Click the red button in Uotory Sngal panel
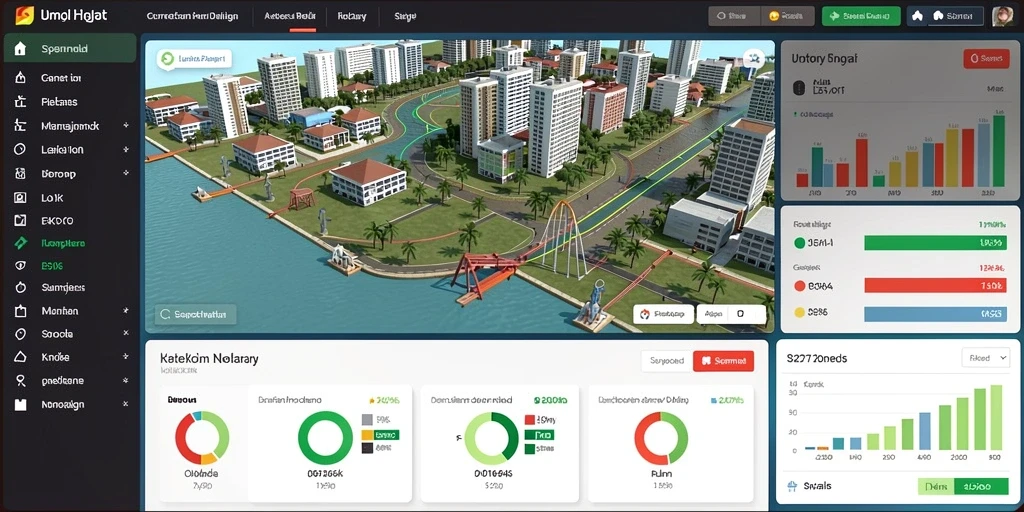 pyautogui.click(x=986, y=59)
